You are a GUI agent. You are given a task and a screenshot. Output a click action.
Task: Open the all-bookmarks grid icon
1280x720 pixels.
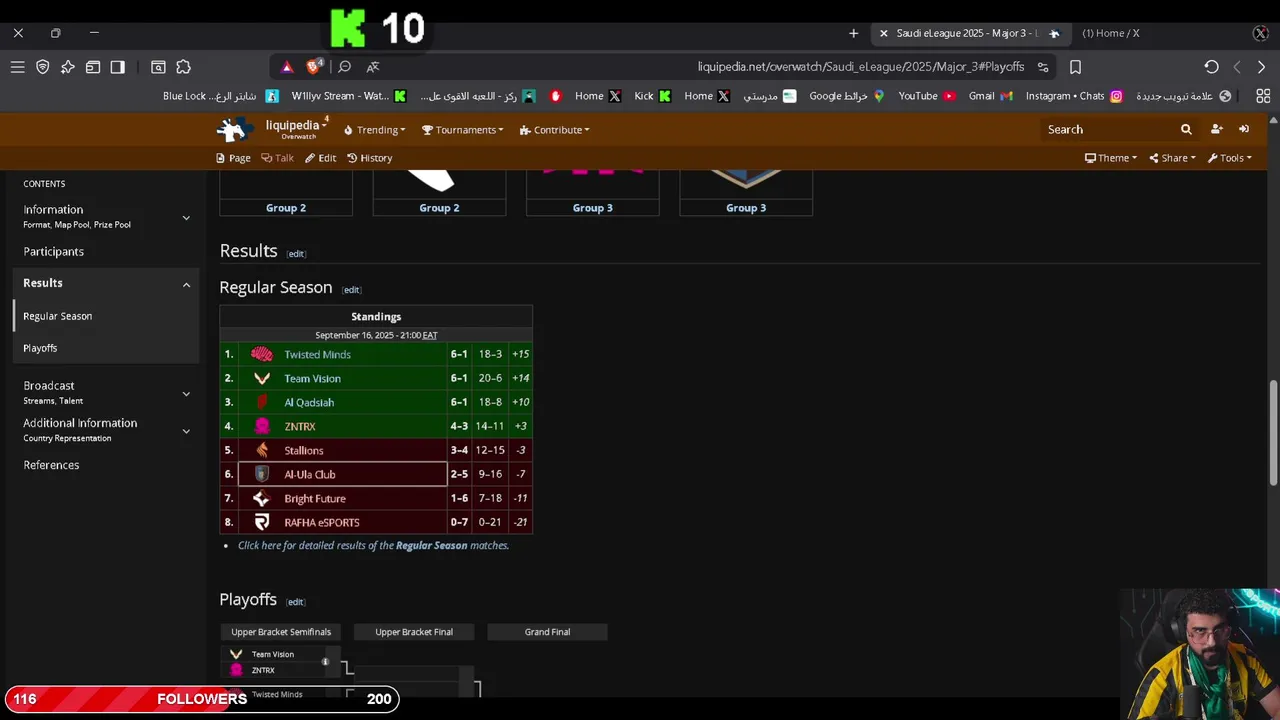point(1263,96)
